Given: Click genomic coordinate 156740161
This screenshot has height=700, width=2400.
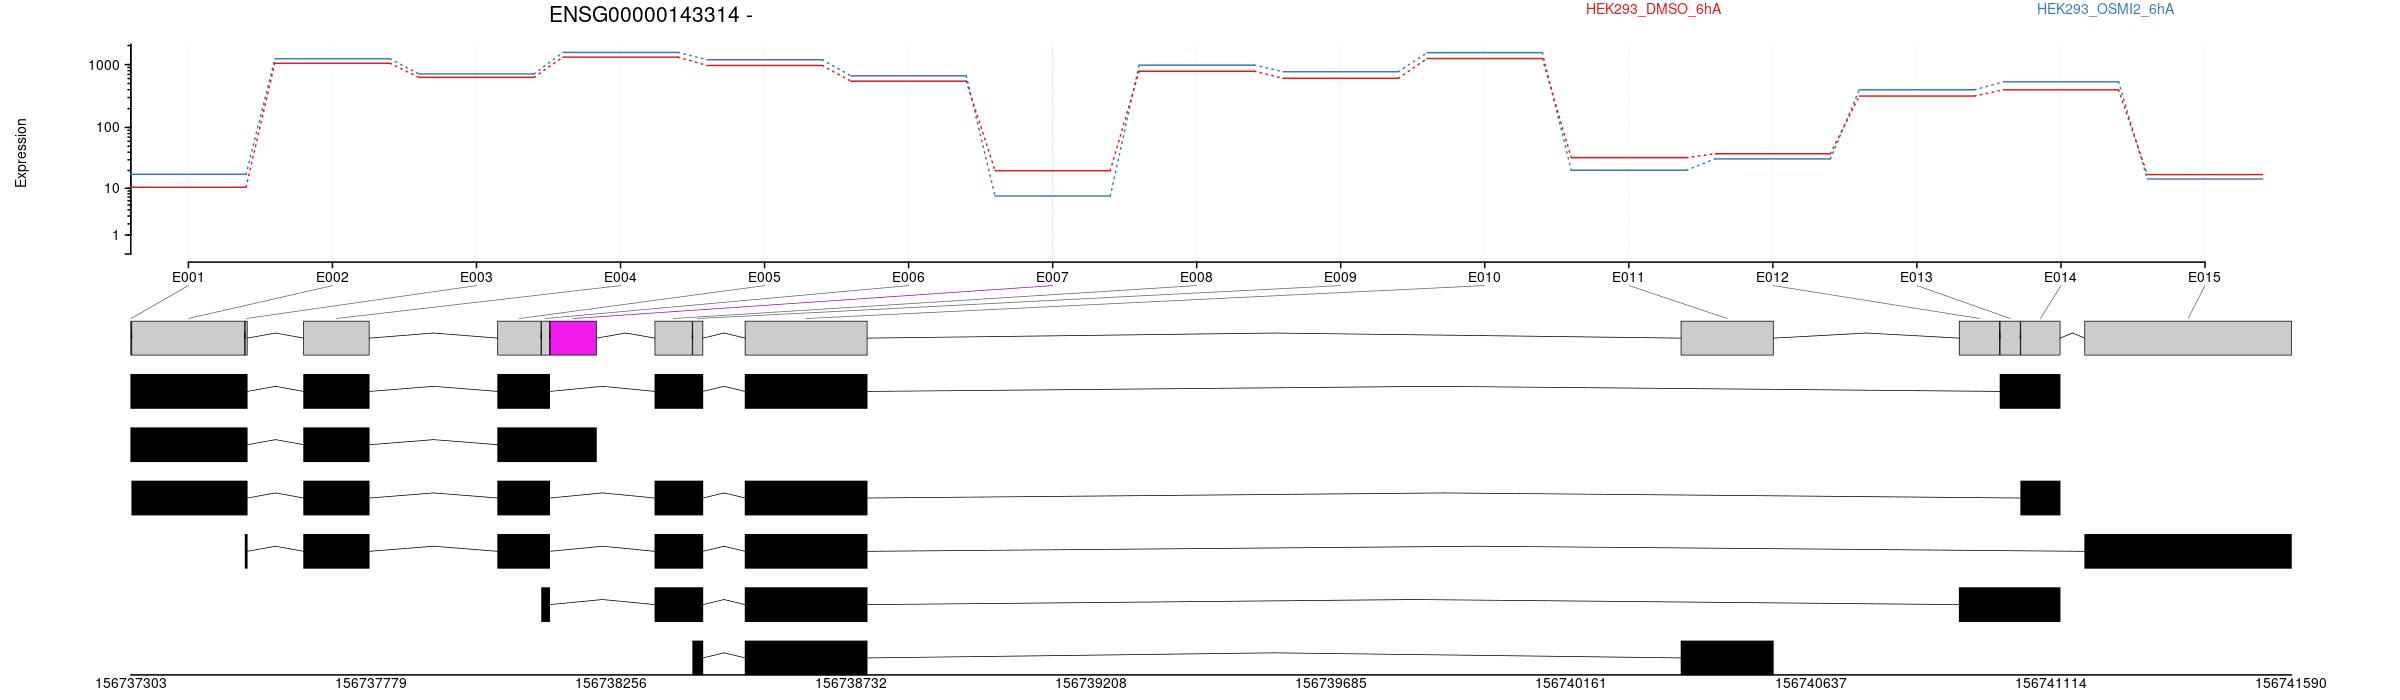Looking at the screenshot, I should tap(1571, 684).
